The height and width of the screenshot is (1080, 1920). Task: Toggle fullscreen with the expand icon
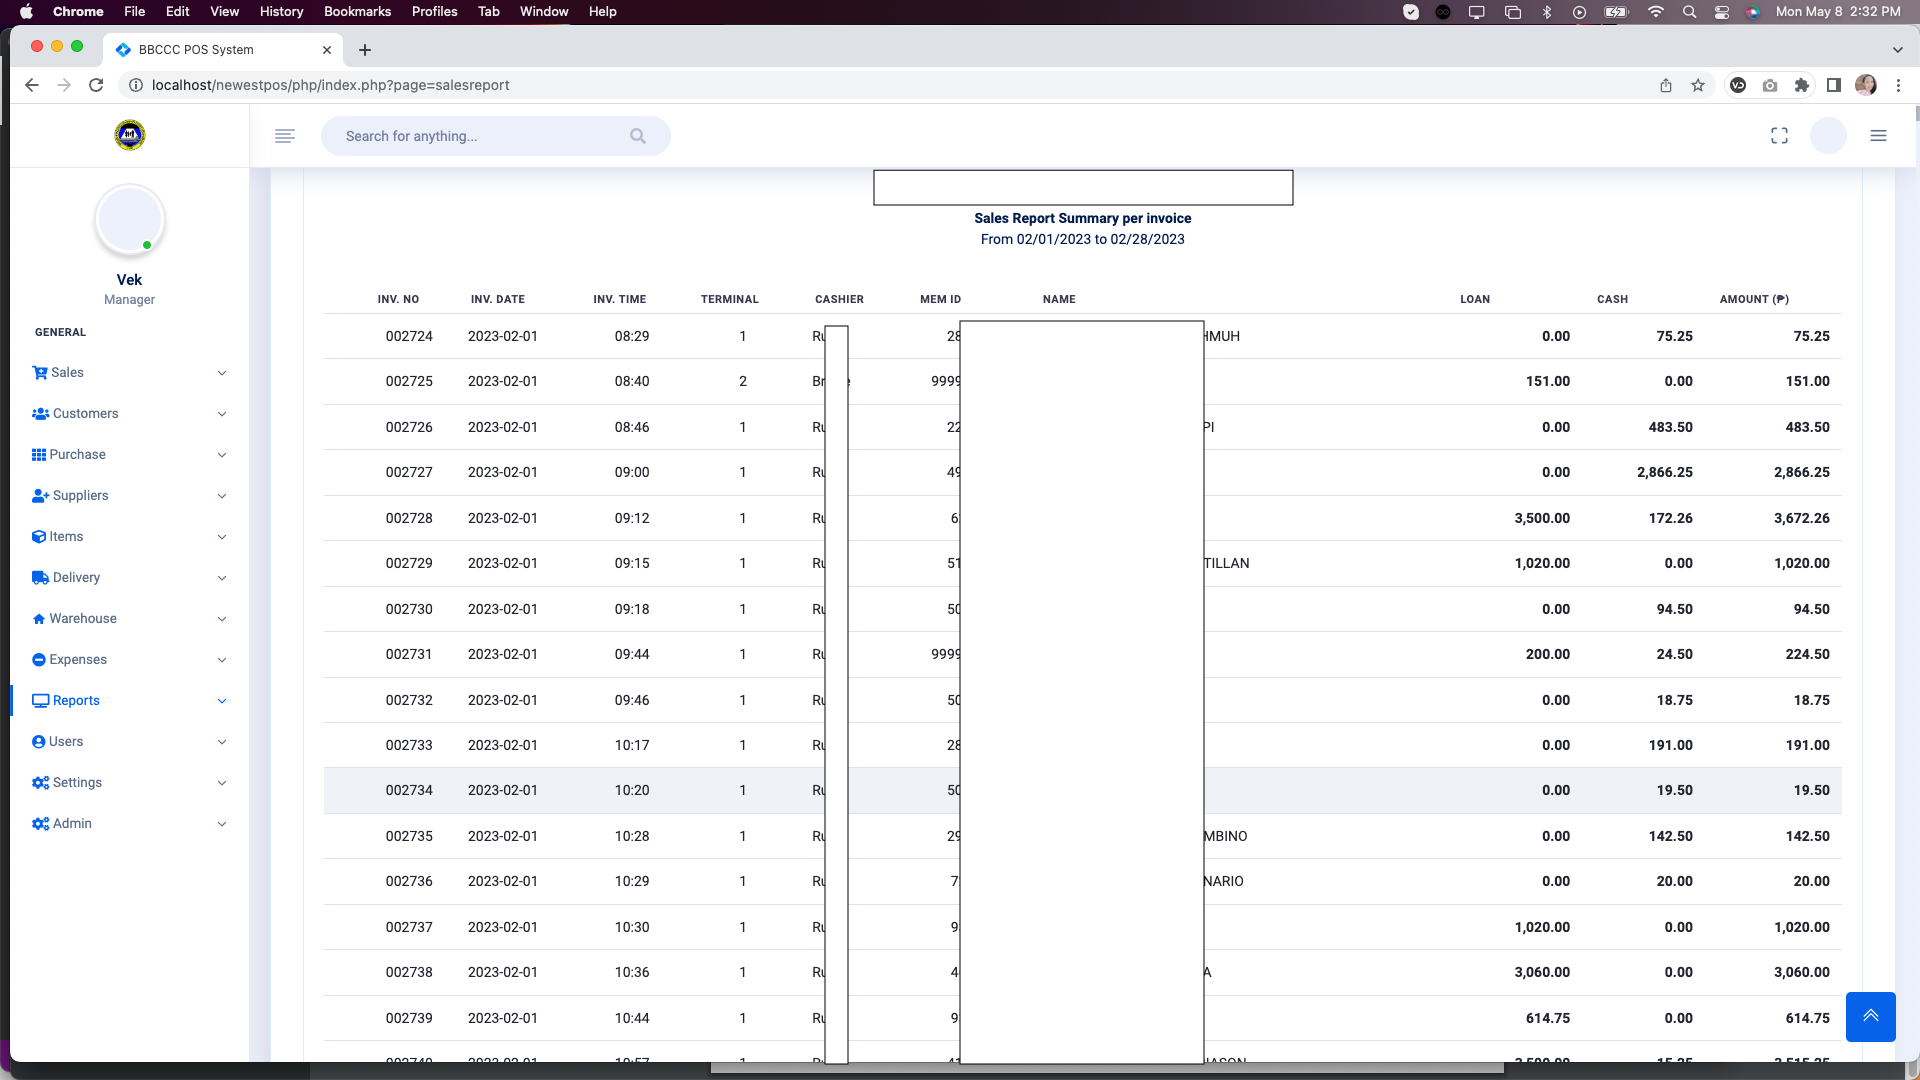point(1779,136)
